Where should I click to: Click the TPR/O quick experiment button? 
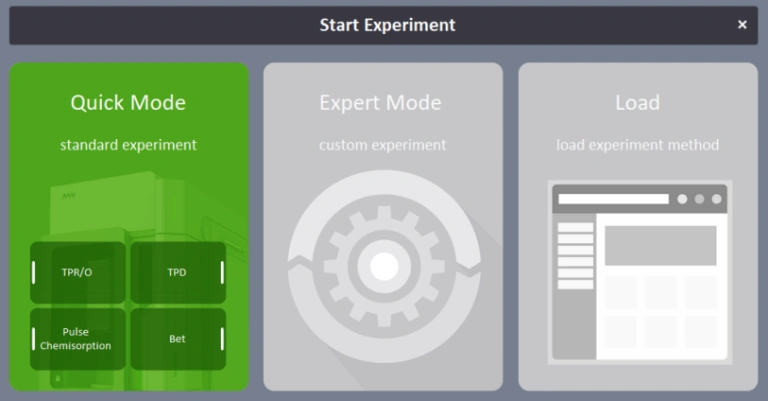coord(78,272)
